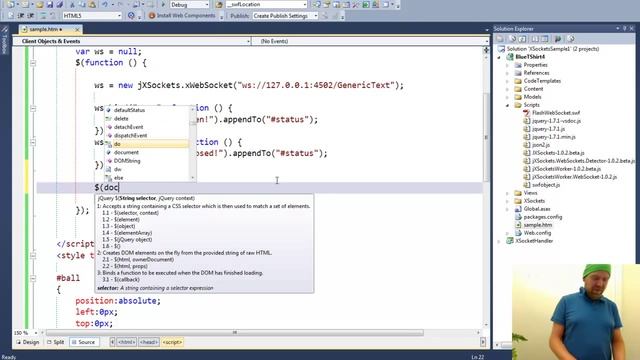640x360 pixels.
Task: Click the validation target settings icon beside HTML5
Action: click(131, 16)
